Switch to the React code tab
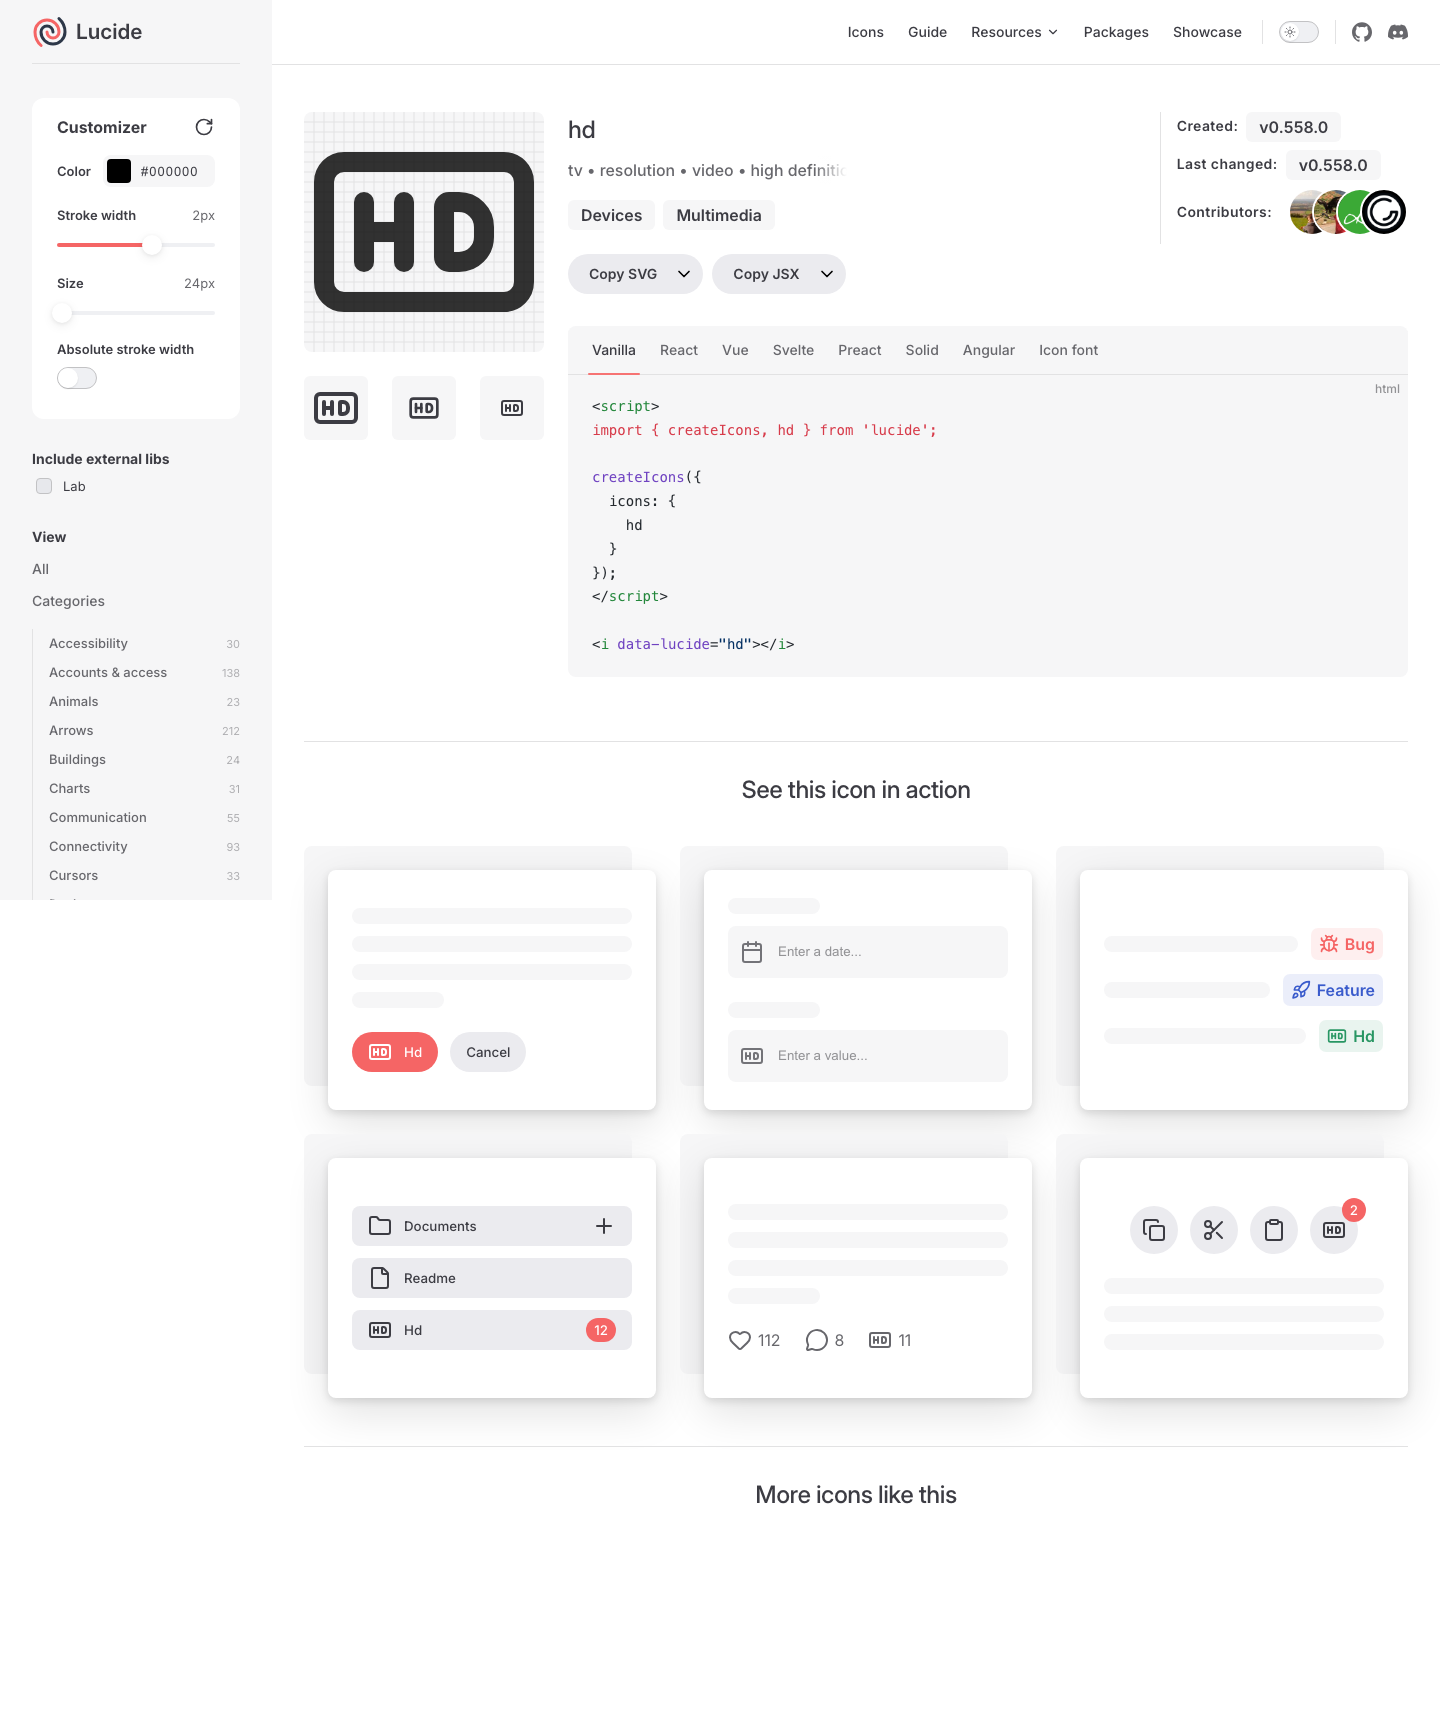1440x1735 pixels. 679,350
